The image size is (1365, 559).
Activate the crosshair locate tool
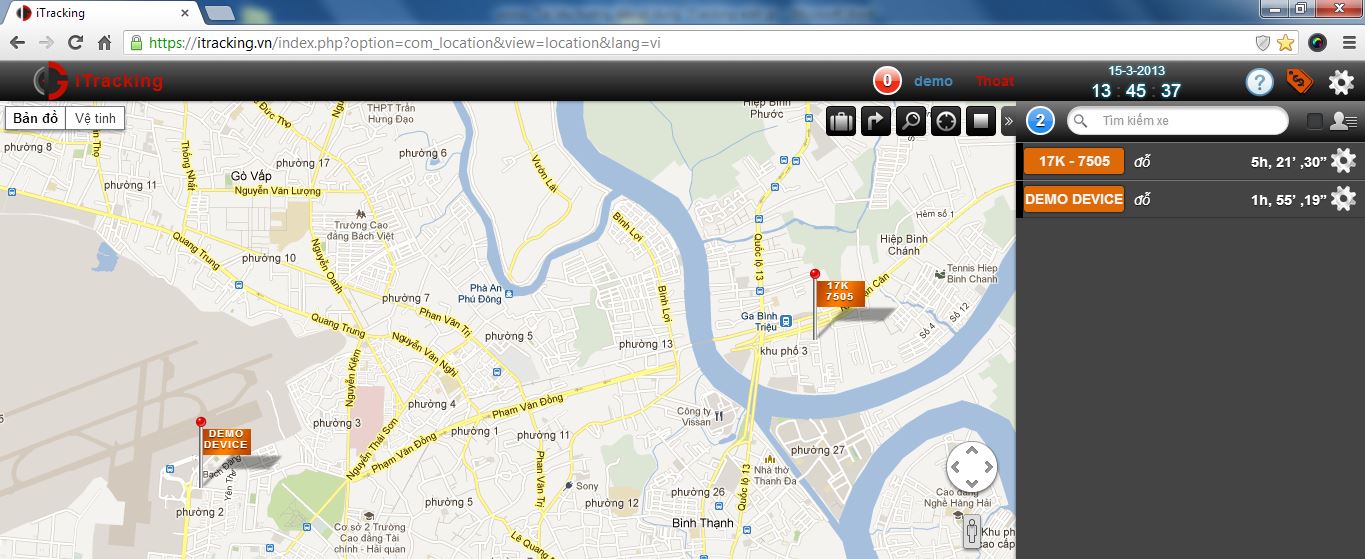click(946, 122)
